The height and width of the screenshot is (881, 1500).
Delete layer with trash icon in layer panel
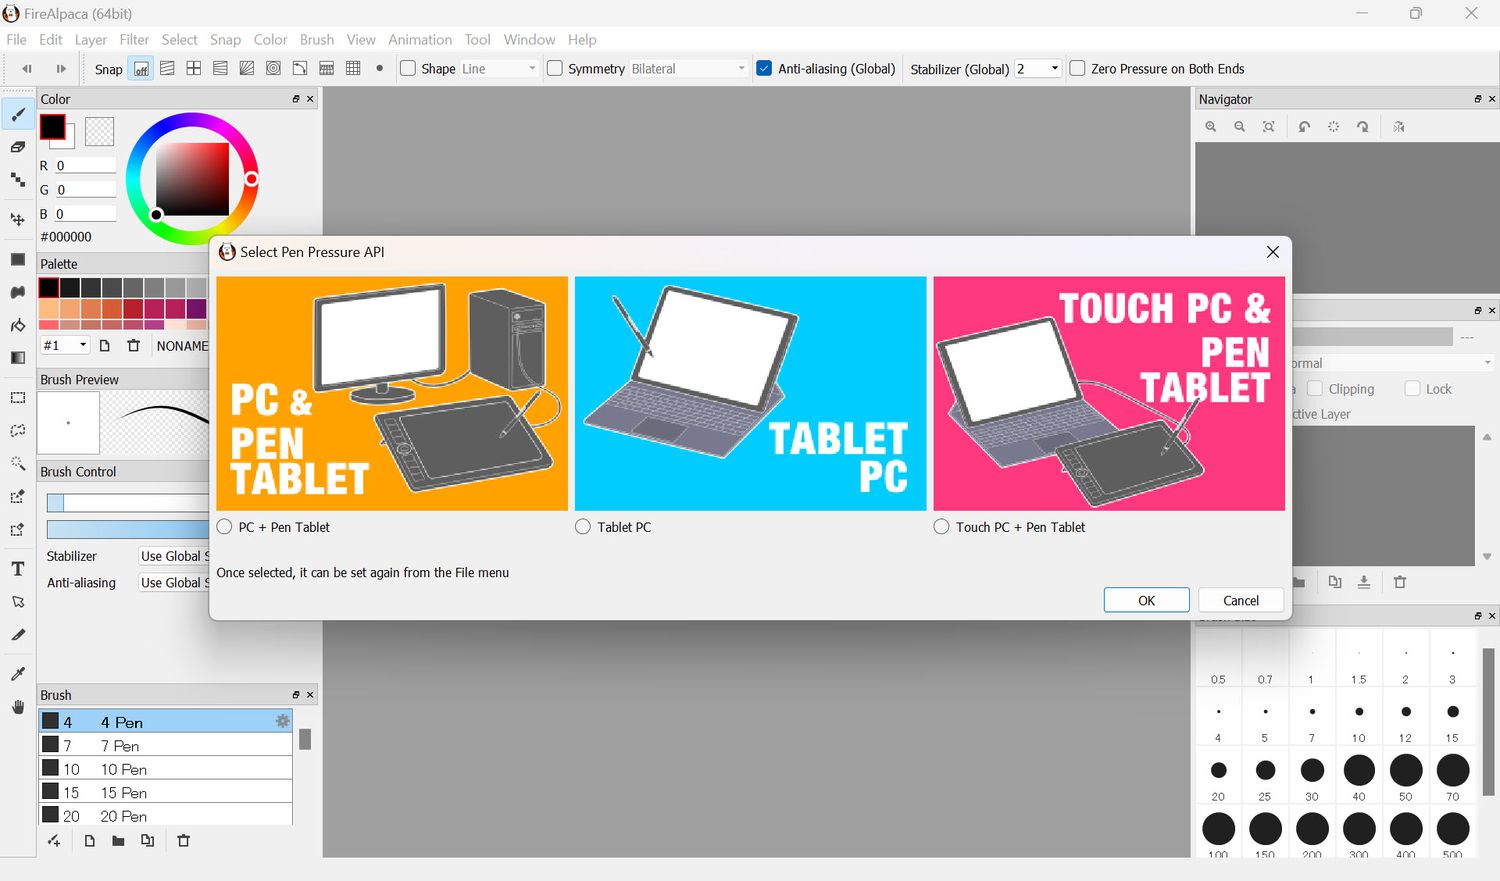[1400, 582]
